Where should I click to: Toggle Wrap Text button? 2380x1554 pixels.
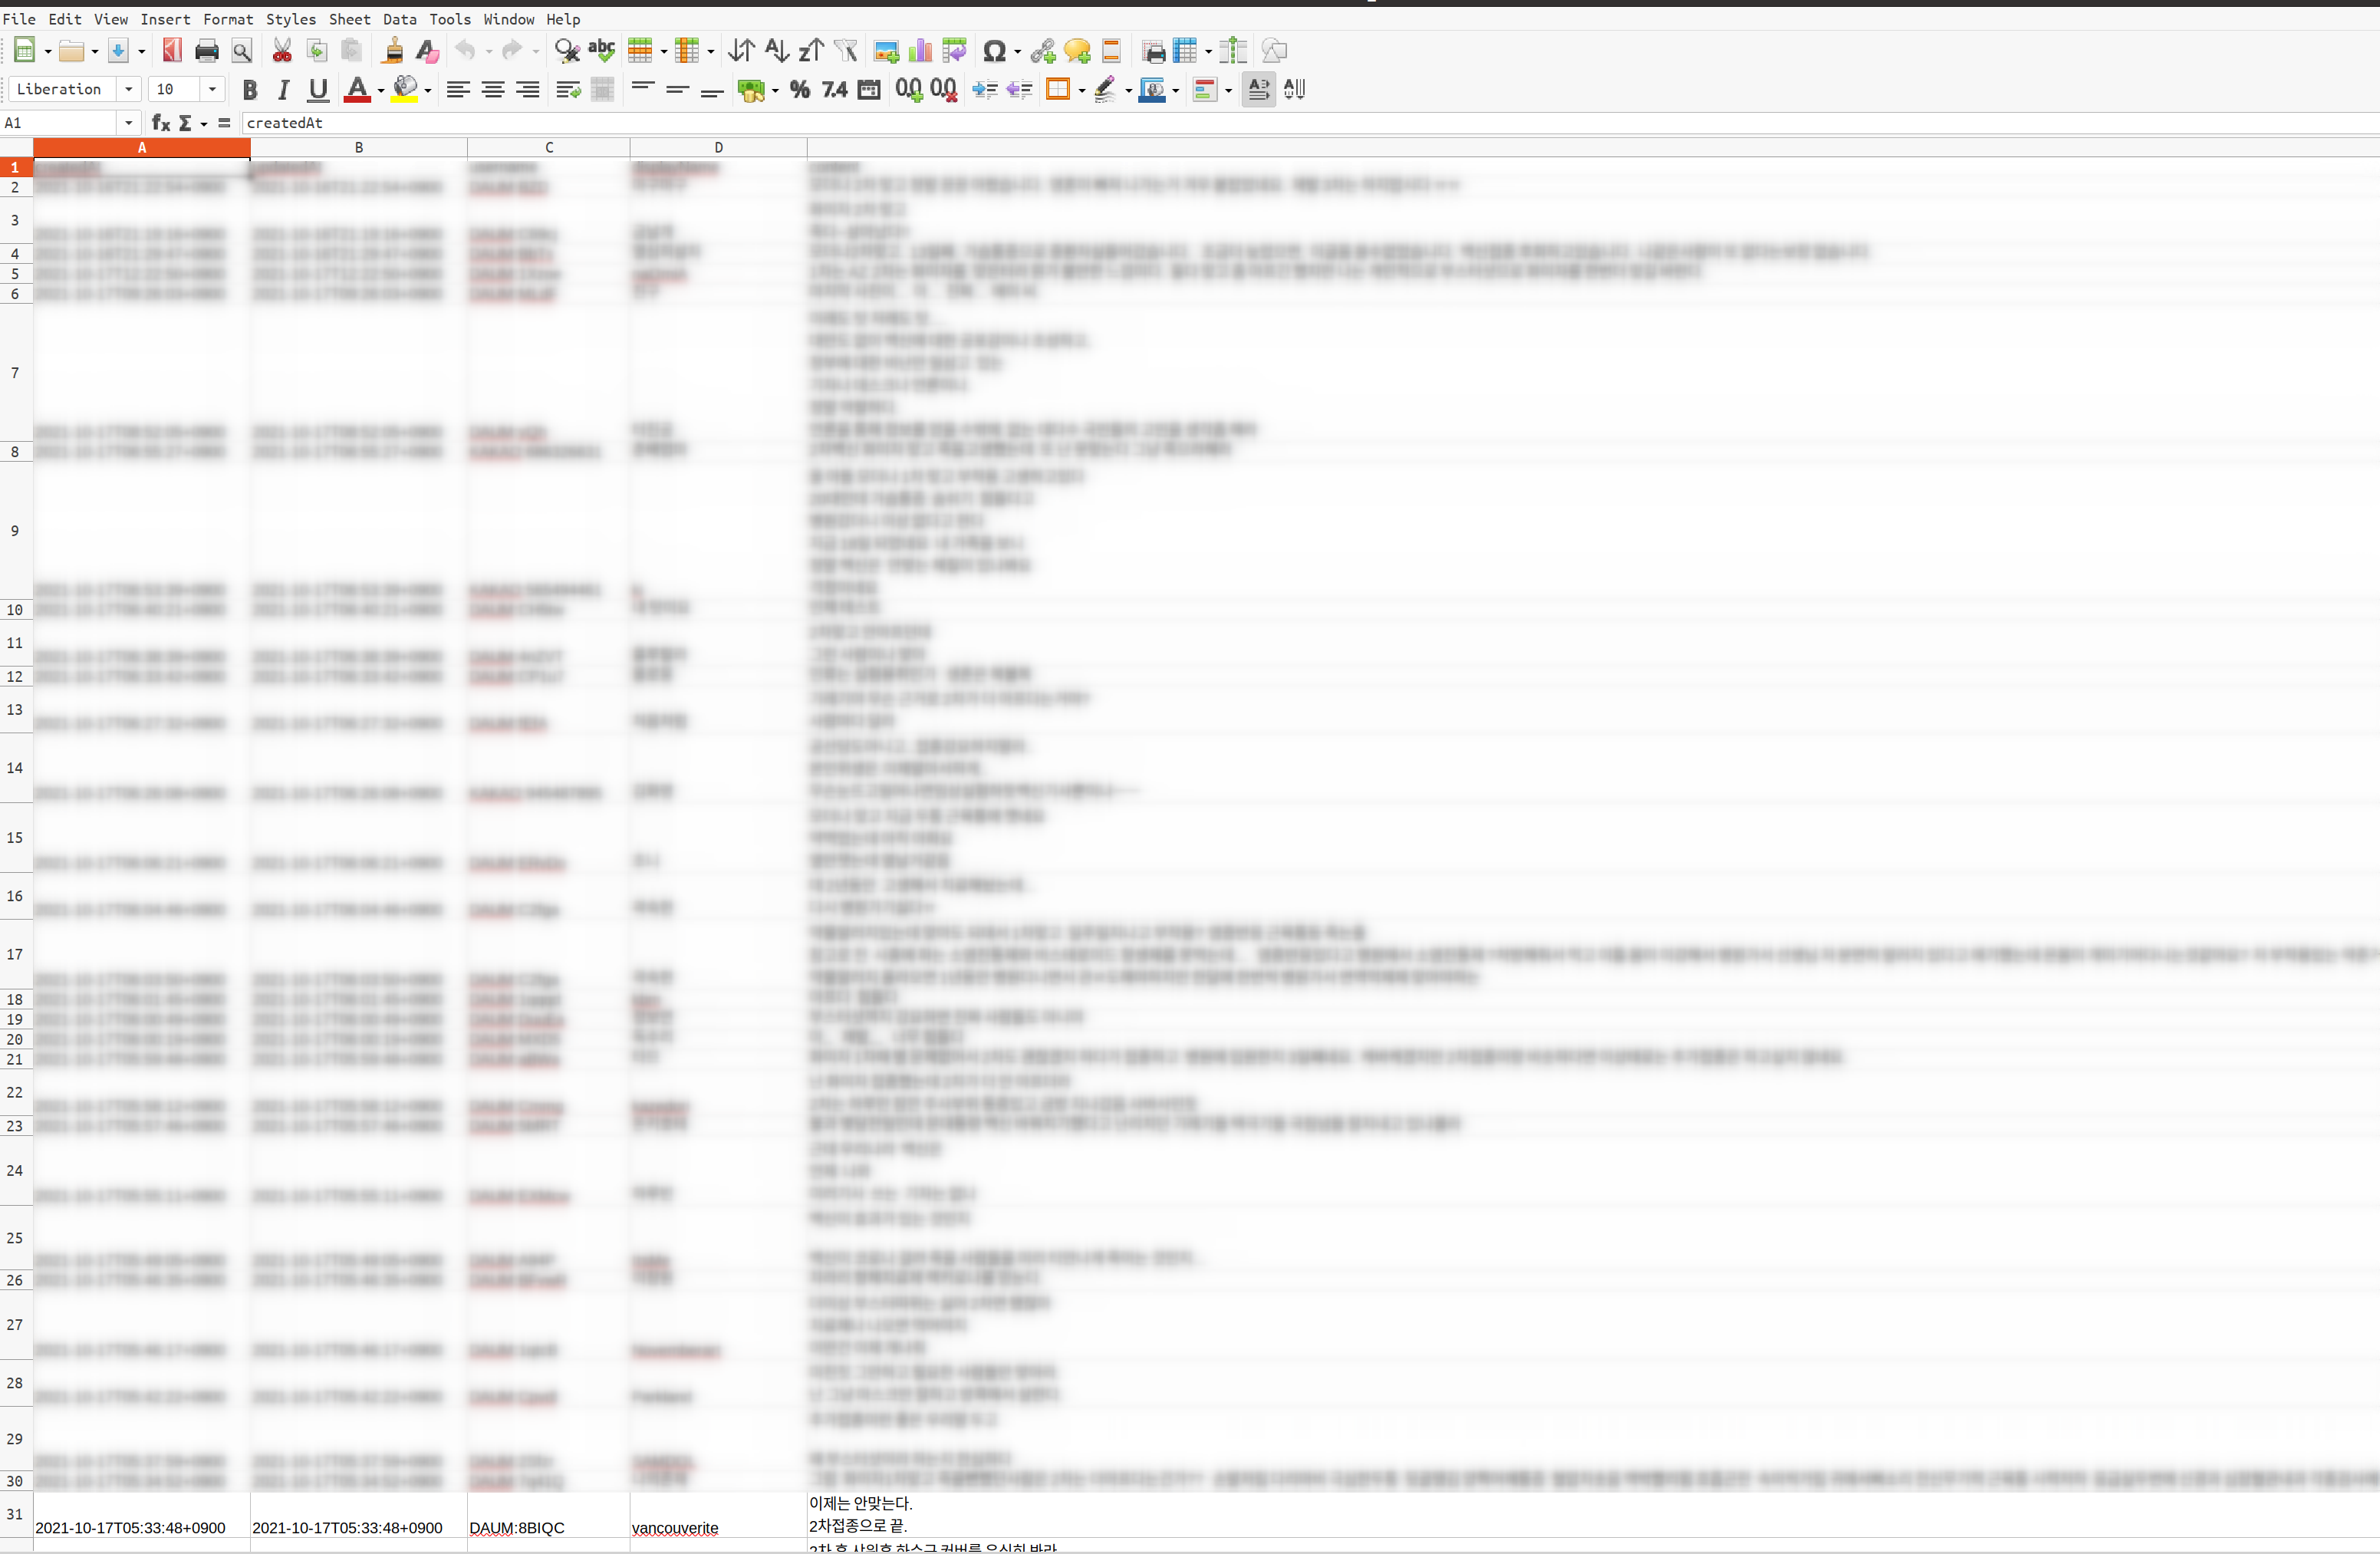(568, 90)
